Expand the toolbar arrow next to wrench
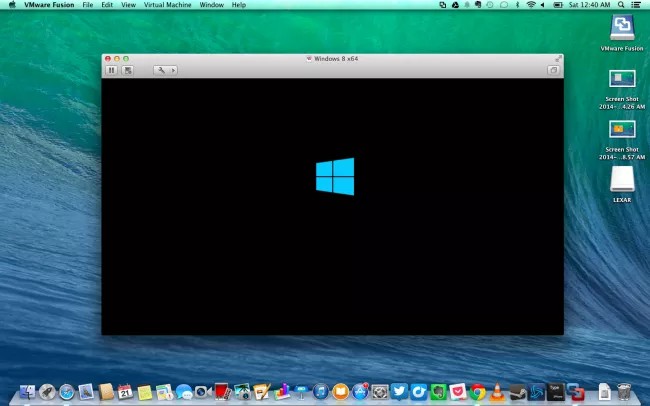Image resolution: width=650 pixels, height=406 pixels. [x=174, y=71]
